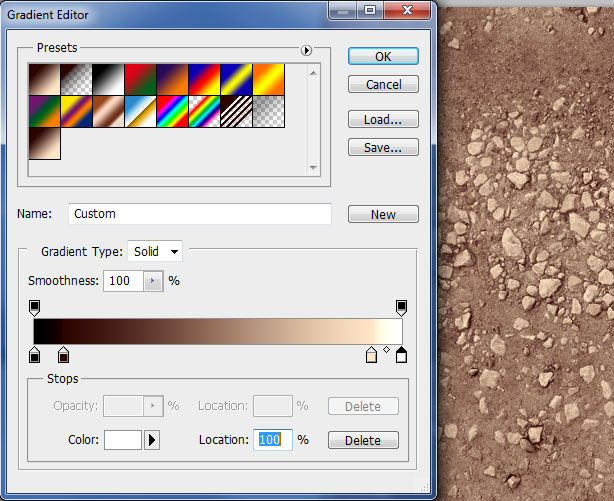Select the Foreground to Transparent preset

coord(77,79)
